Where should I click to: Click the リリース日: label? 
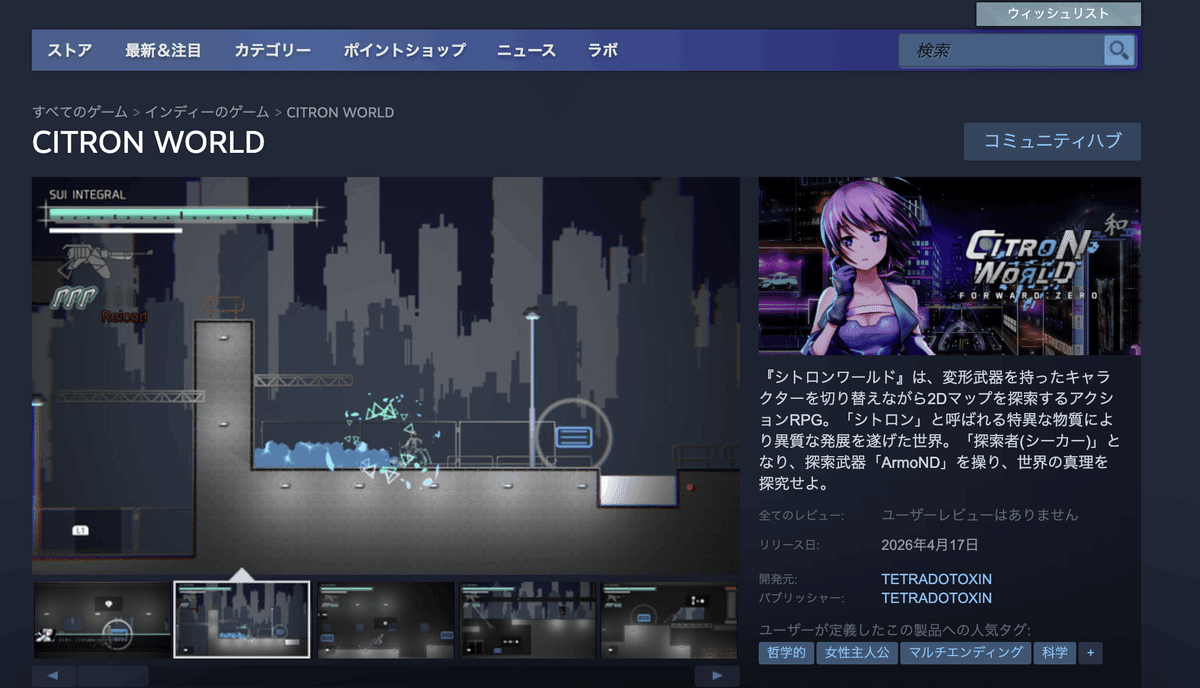789,545
